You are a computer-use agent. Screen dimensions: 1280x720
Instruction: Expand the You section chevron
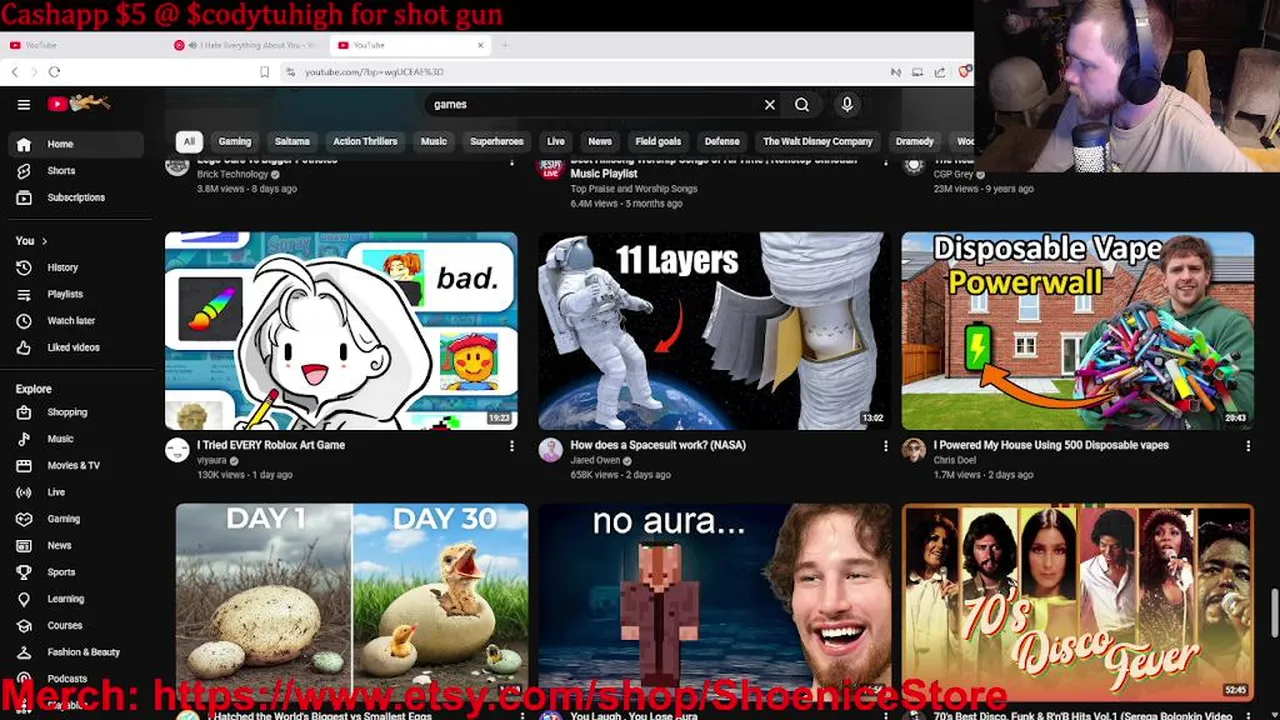(x=44, y=241)
